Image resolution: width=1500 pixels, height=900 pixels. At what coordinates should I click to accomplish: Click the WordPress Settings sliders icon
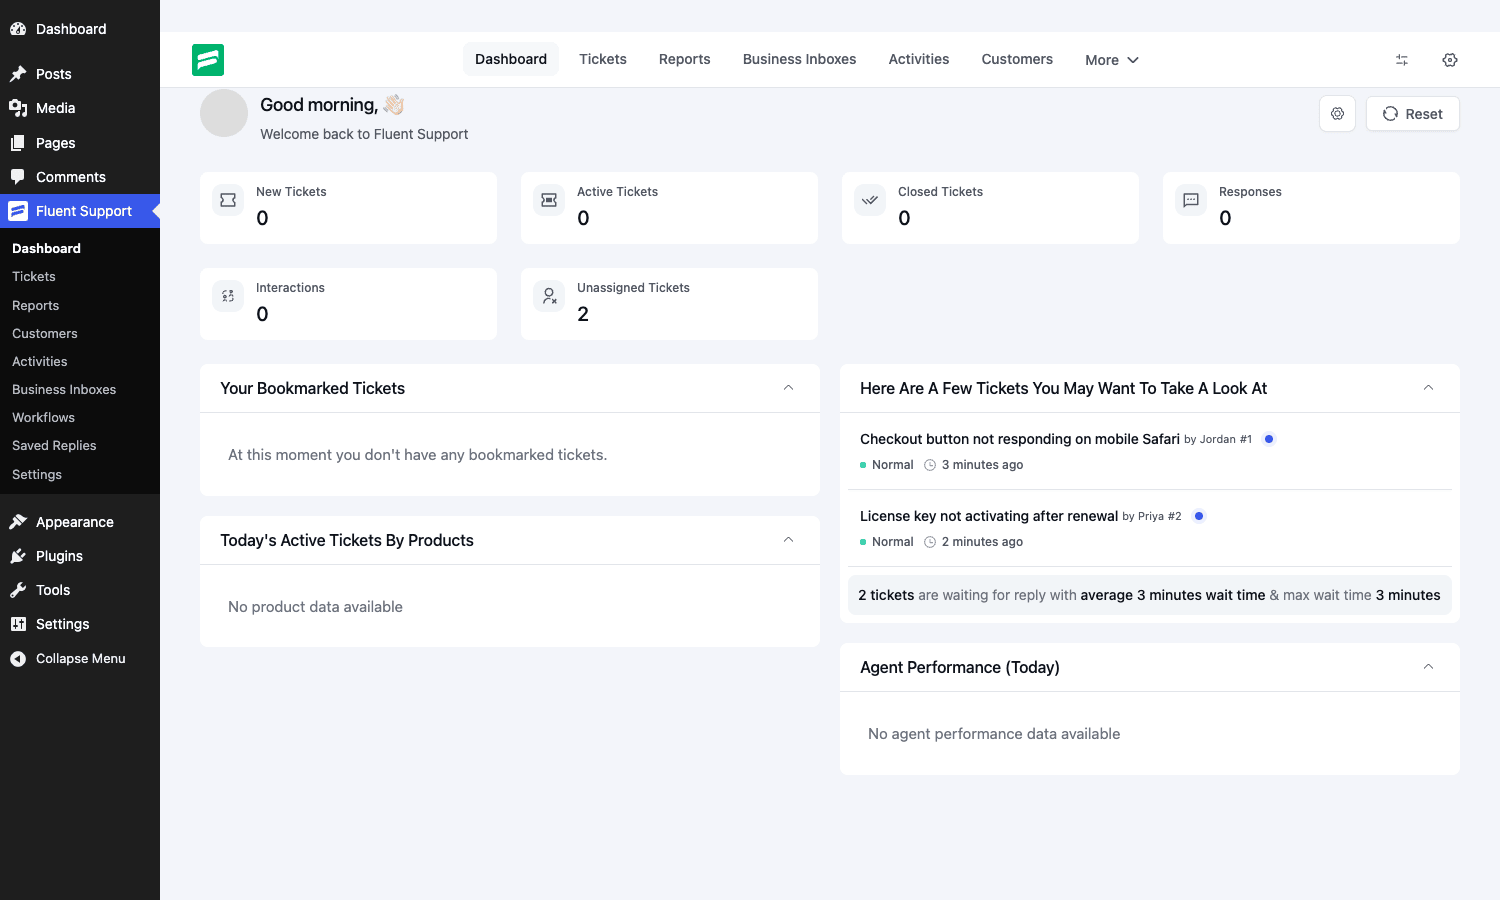coord(18,624)
